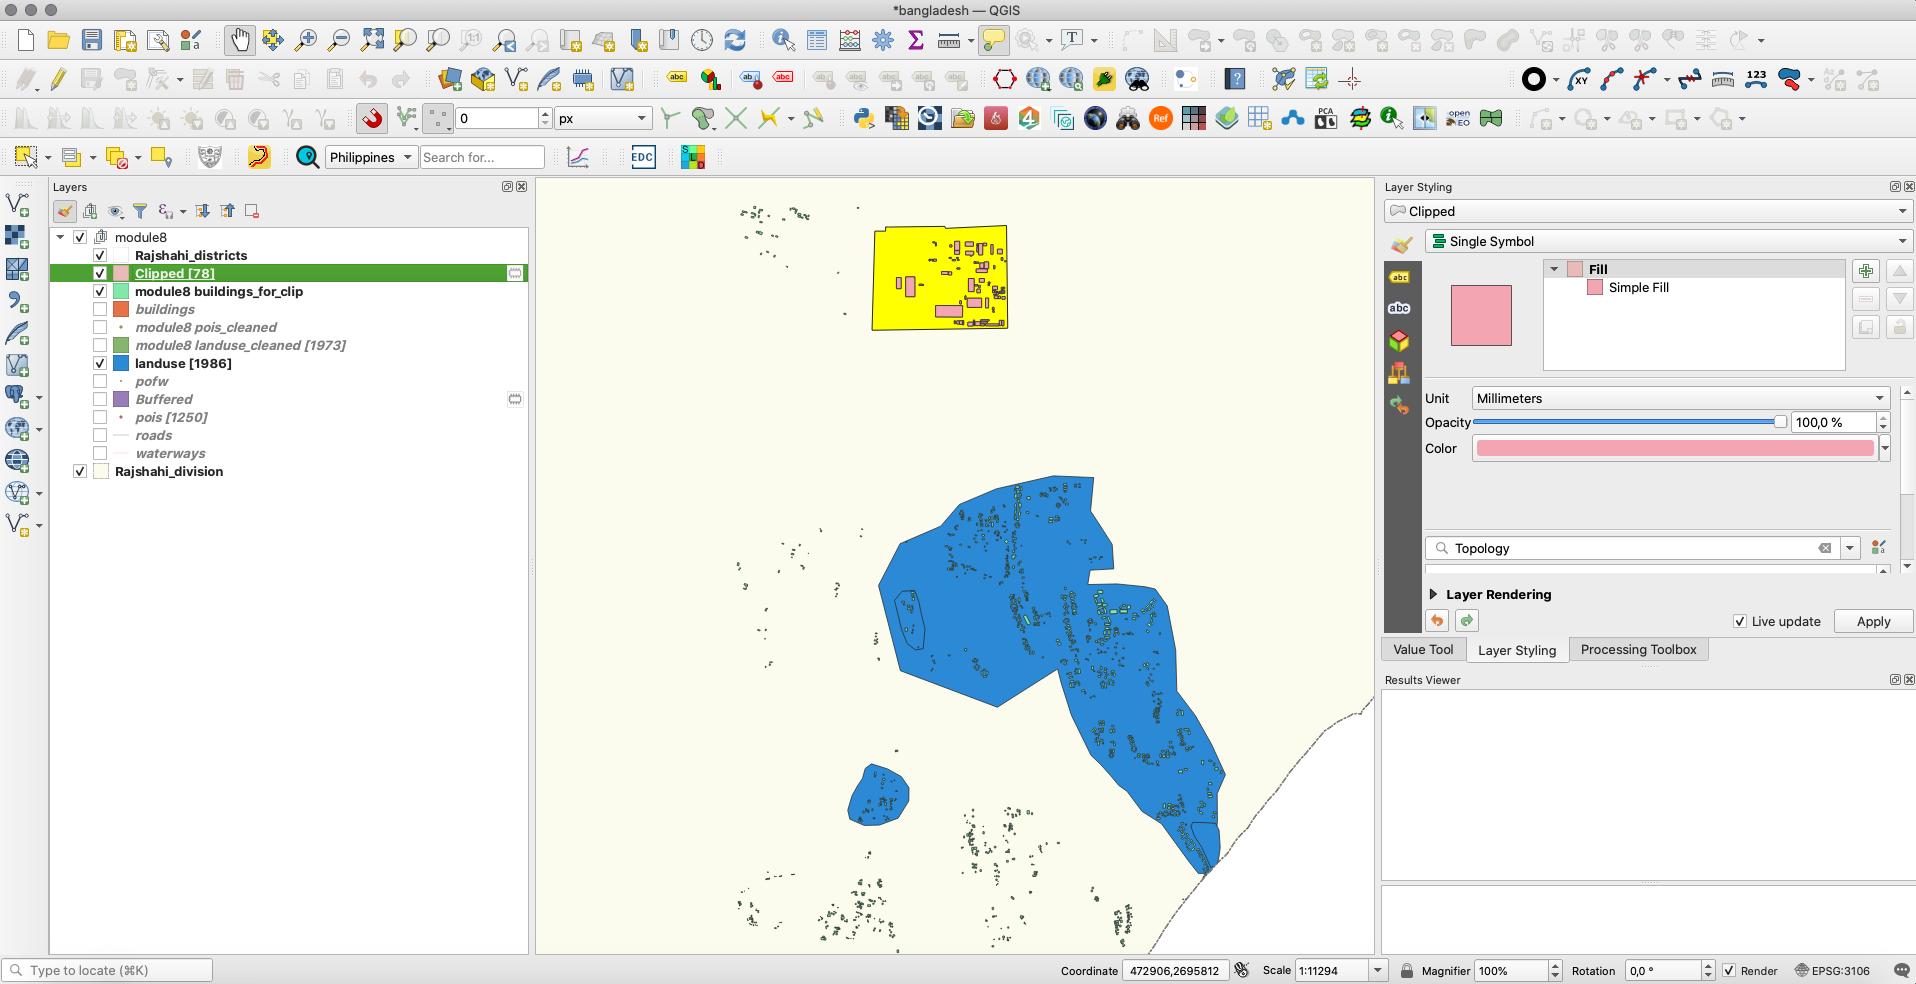Image resolution: width=1916 pixels, height=984 pixels.
Task: Click the Zoom Full extent icon
Action: pyautogui.click(x=372, y=40)
